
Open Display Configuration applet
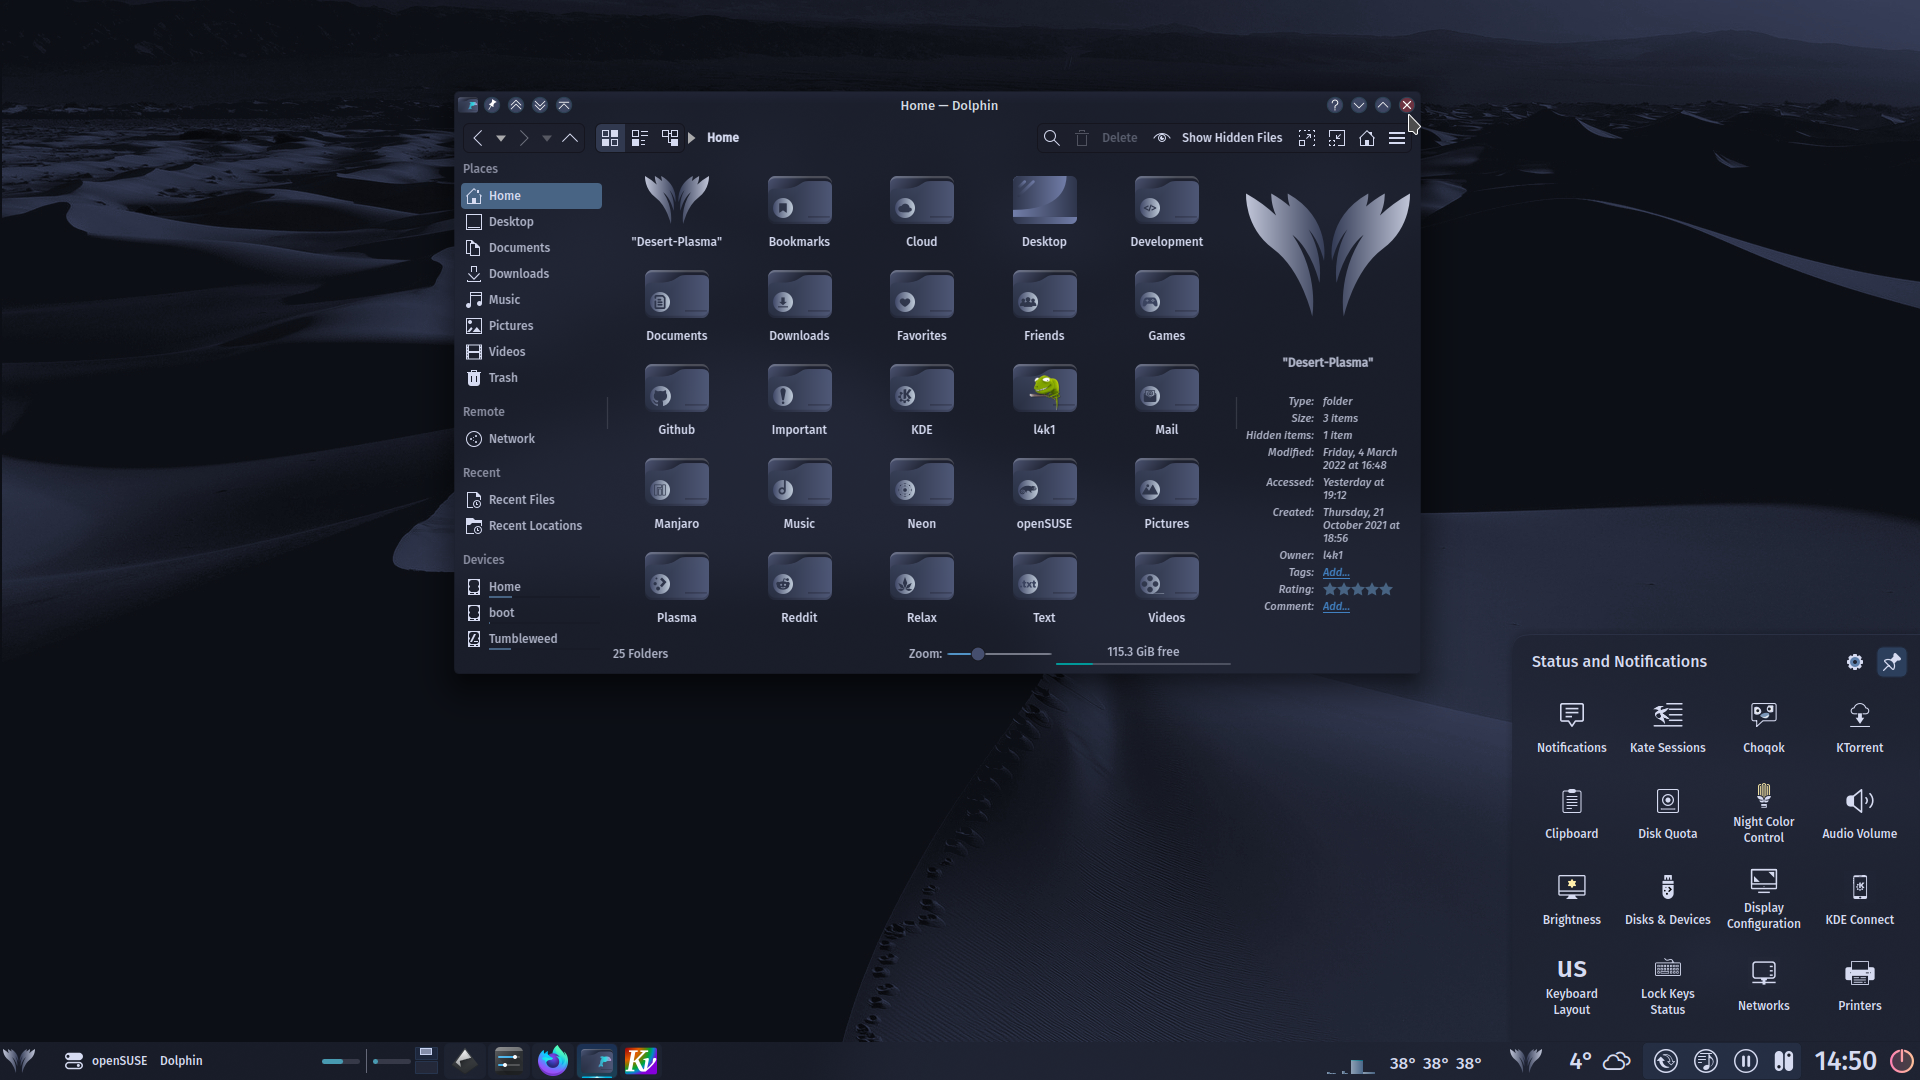(x=1764, y=899)
